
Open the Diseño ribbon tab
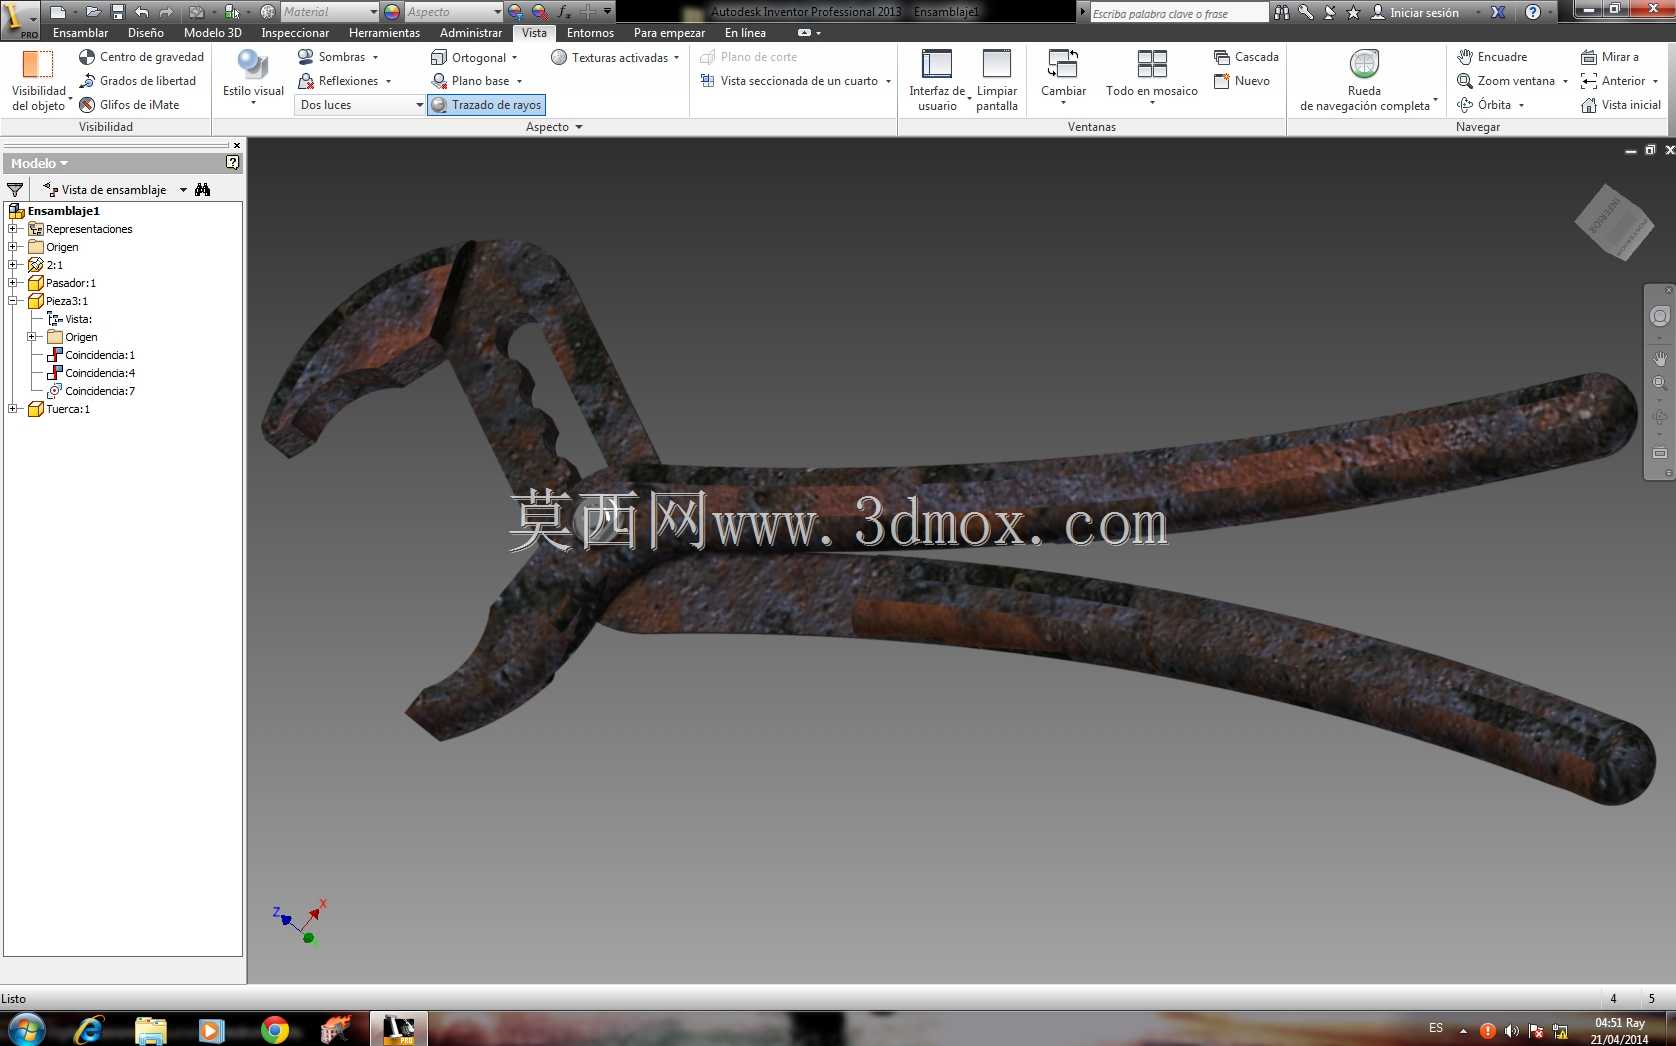tap(145, 33)
